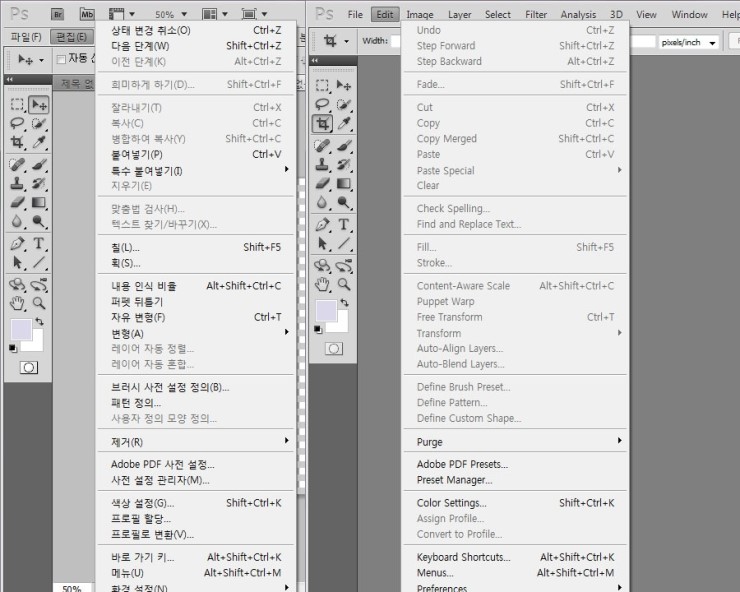This screenshot has height=592, width=740.
Task: Select the Crop tool in the Korean window toolbox
Action: [x=17, y=142]
